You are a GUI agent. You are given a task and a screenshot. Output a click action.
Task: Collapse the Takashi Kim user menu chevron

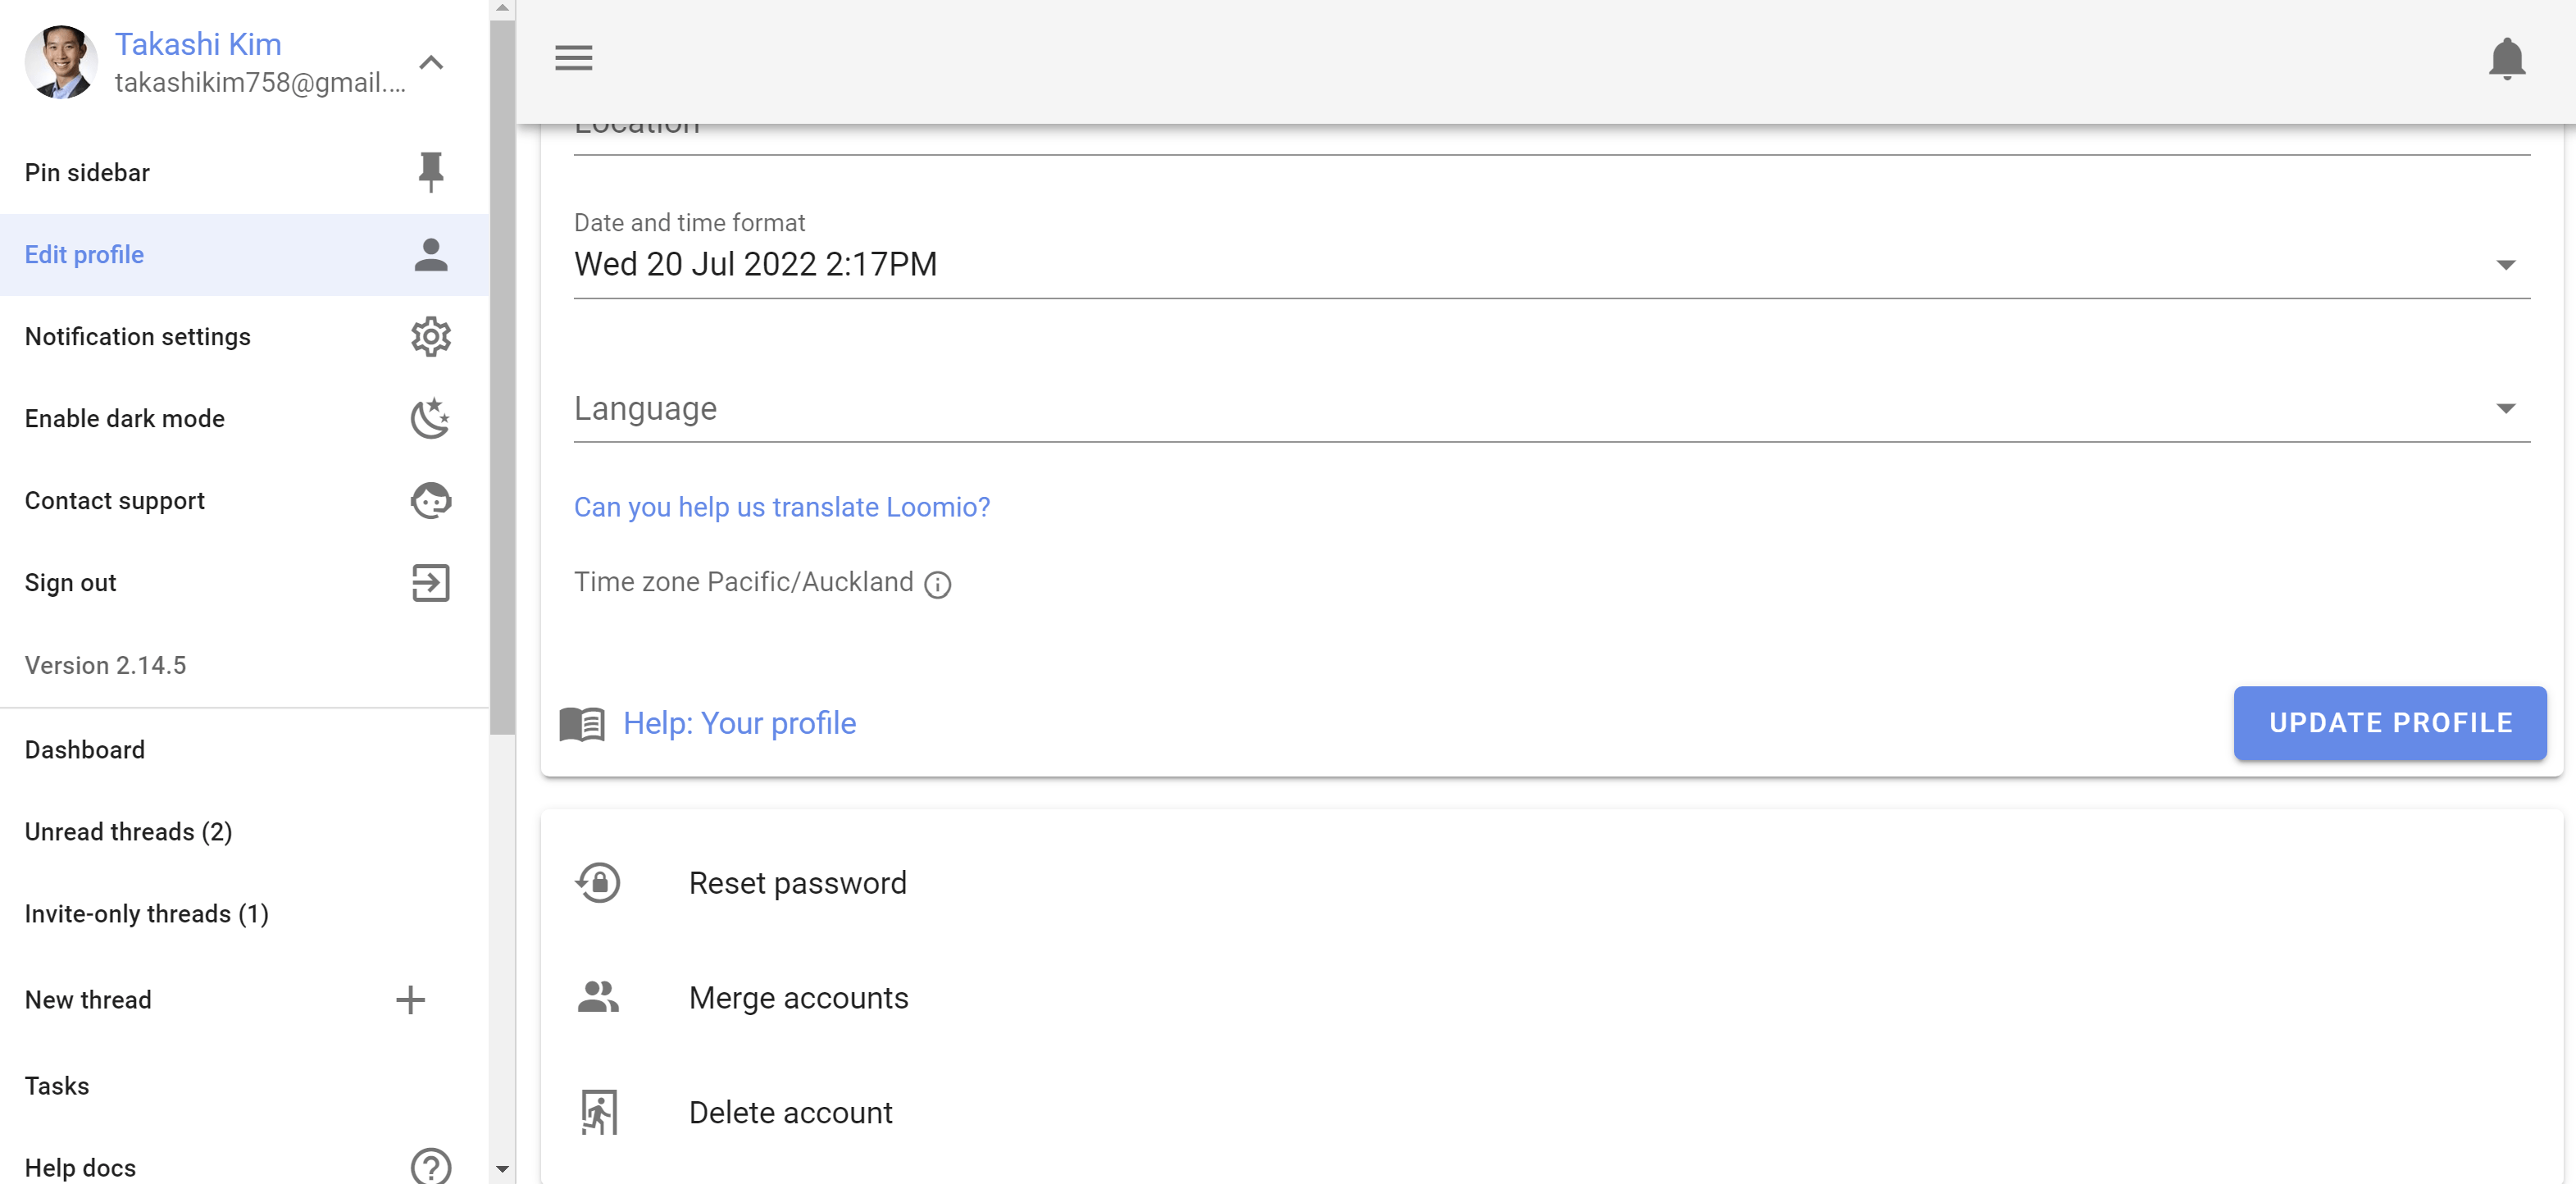[430, 62]
